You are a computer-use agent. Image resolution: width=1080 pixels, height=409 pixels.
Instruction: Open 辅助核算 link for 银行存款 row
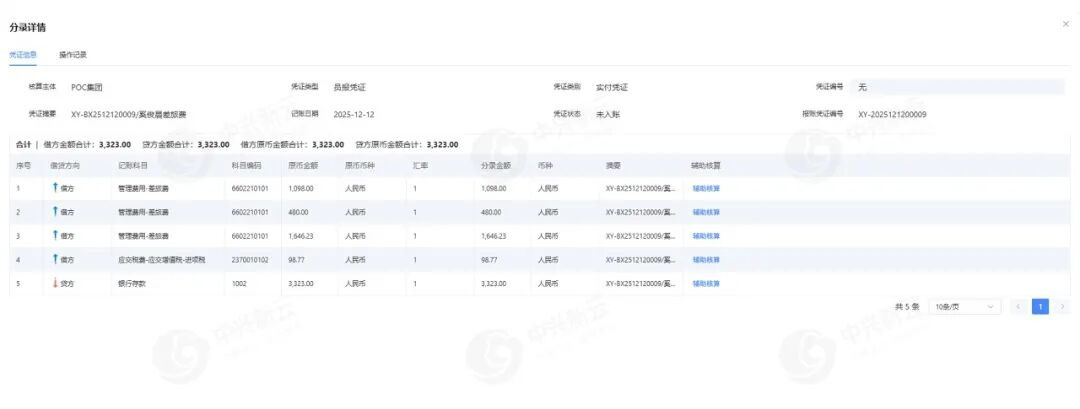(706, 283)
